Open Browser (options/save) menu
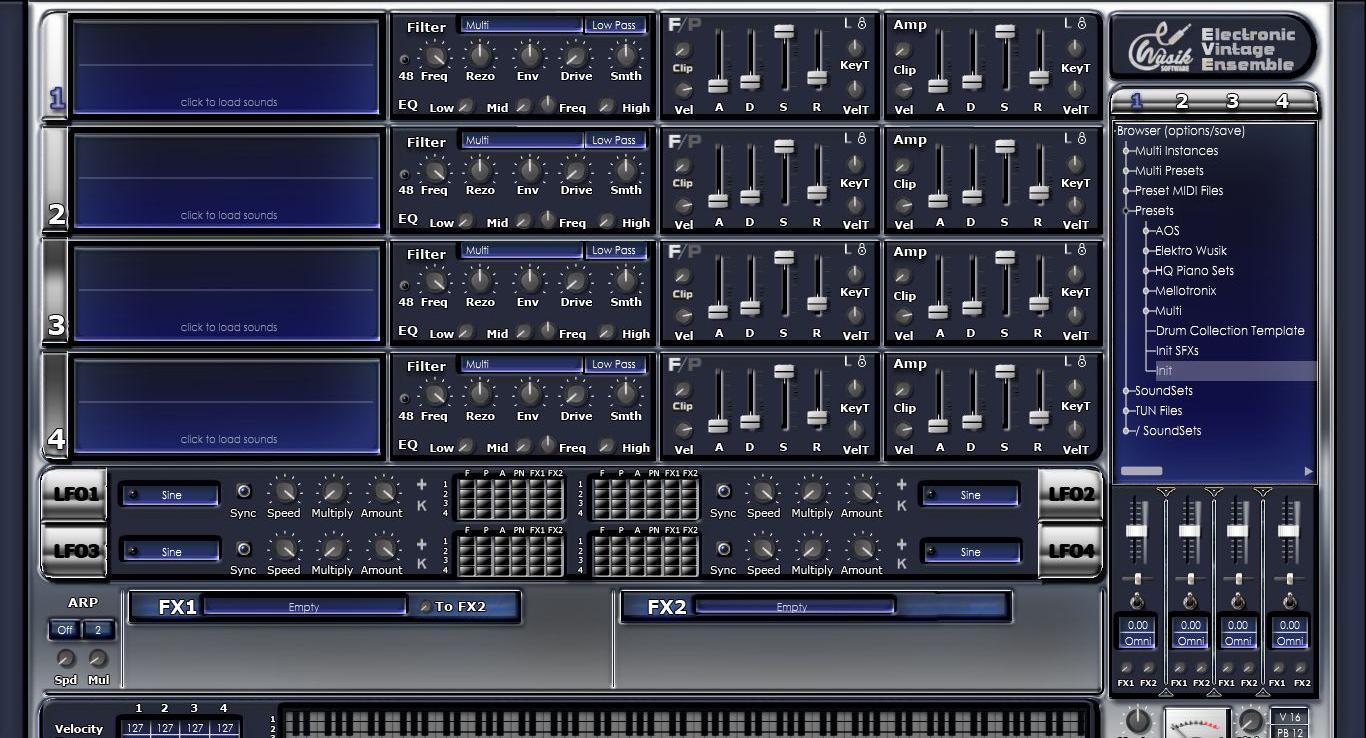The width and height of the screenshot is (1366, 738). (1181, 131)
